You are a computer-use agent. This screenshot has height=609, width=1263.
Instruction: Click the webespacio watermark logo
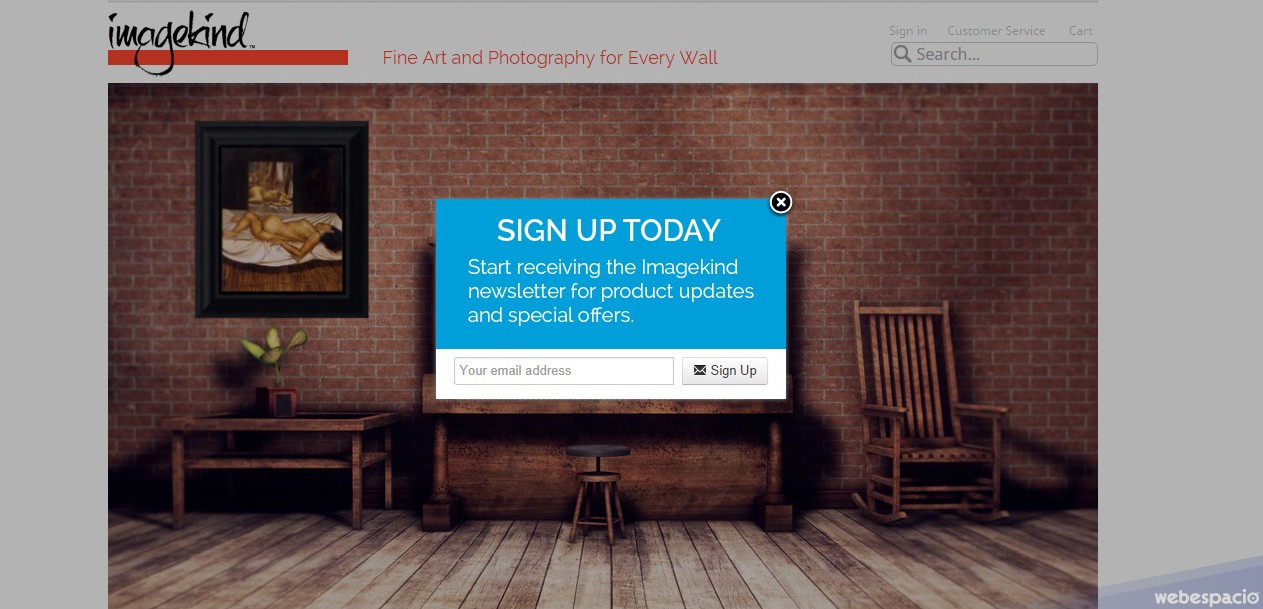1206,597
